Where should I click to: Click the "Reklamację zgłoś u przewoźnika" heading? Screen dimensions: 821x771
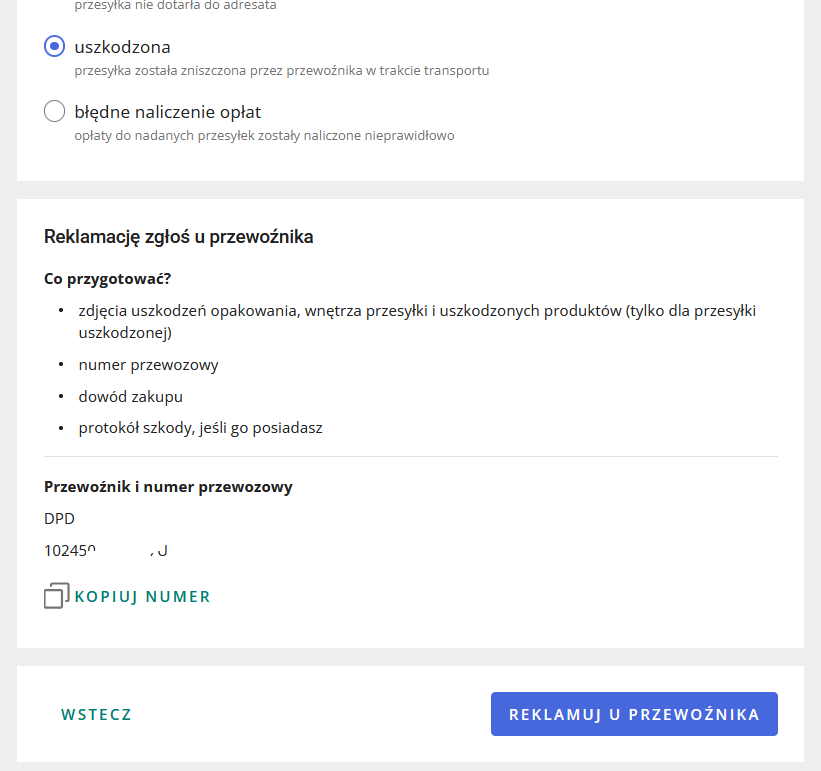[x=179, y=237]
